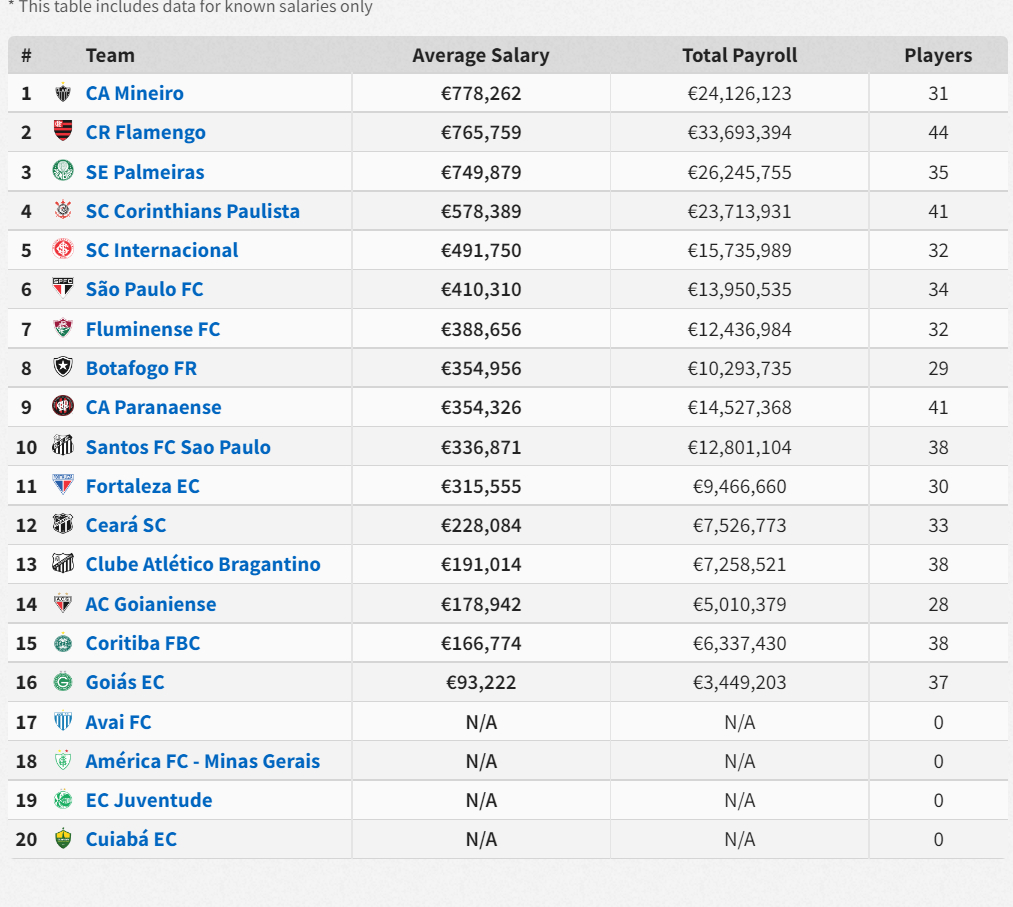The width and height of the screenshot is (1013, 907).
Task: Select the €5,010,379 total payroll cell
Action: (x=740, y=605)
